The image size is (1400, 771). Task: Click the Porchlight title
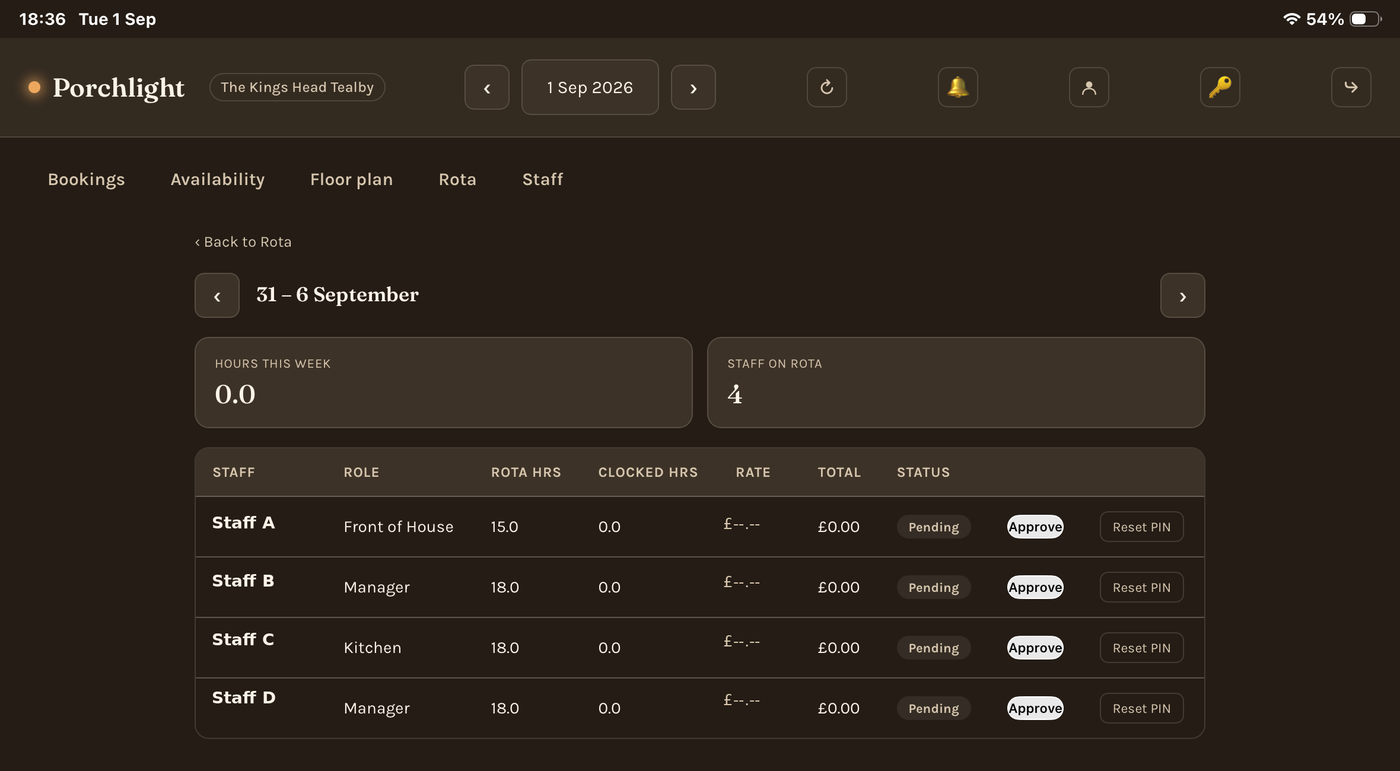tap(118, 88)
